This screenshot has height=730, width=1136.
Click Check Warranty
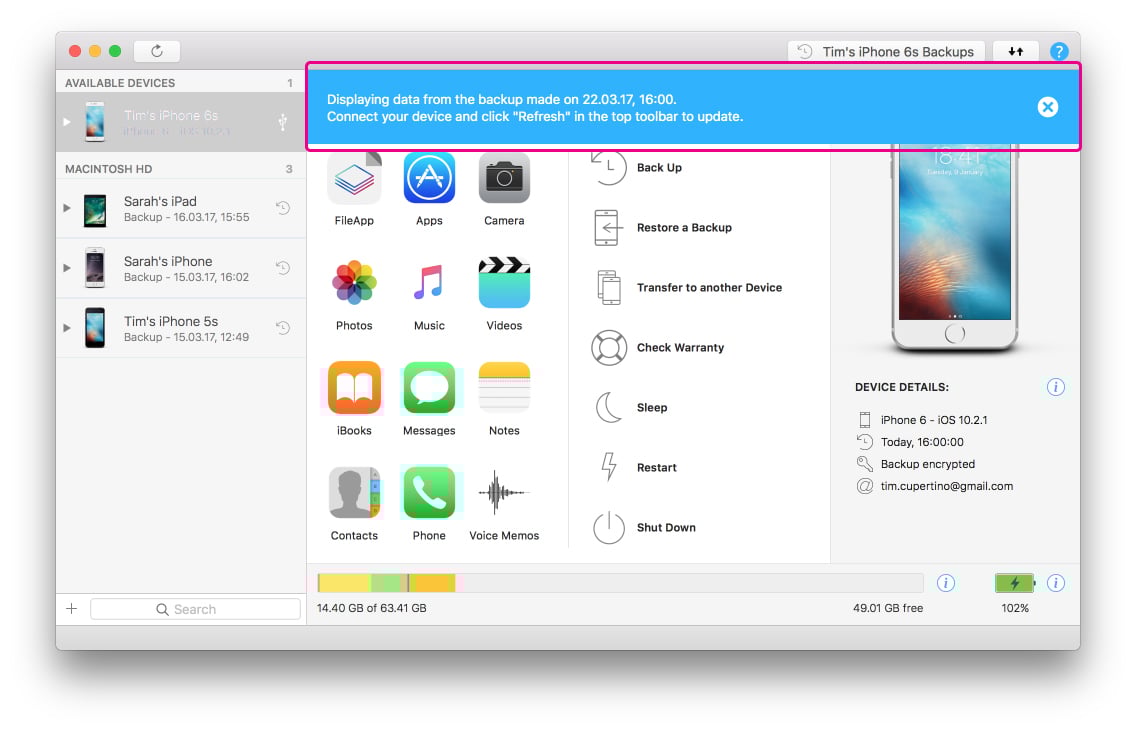(x=658, y=348)
